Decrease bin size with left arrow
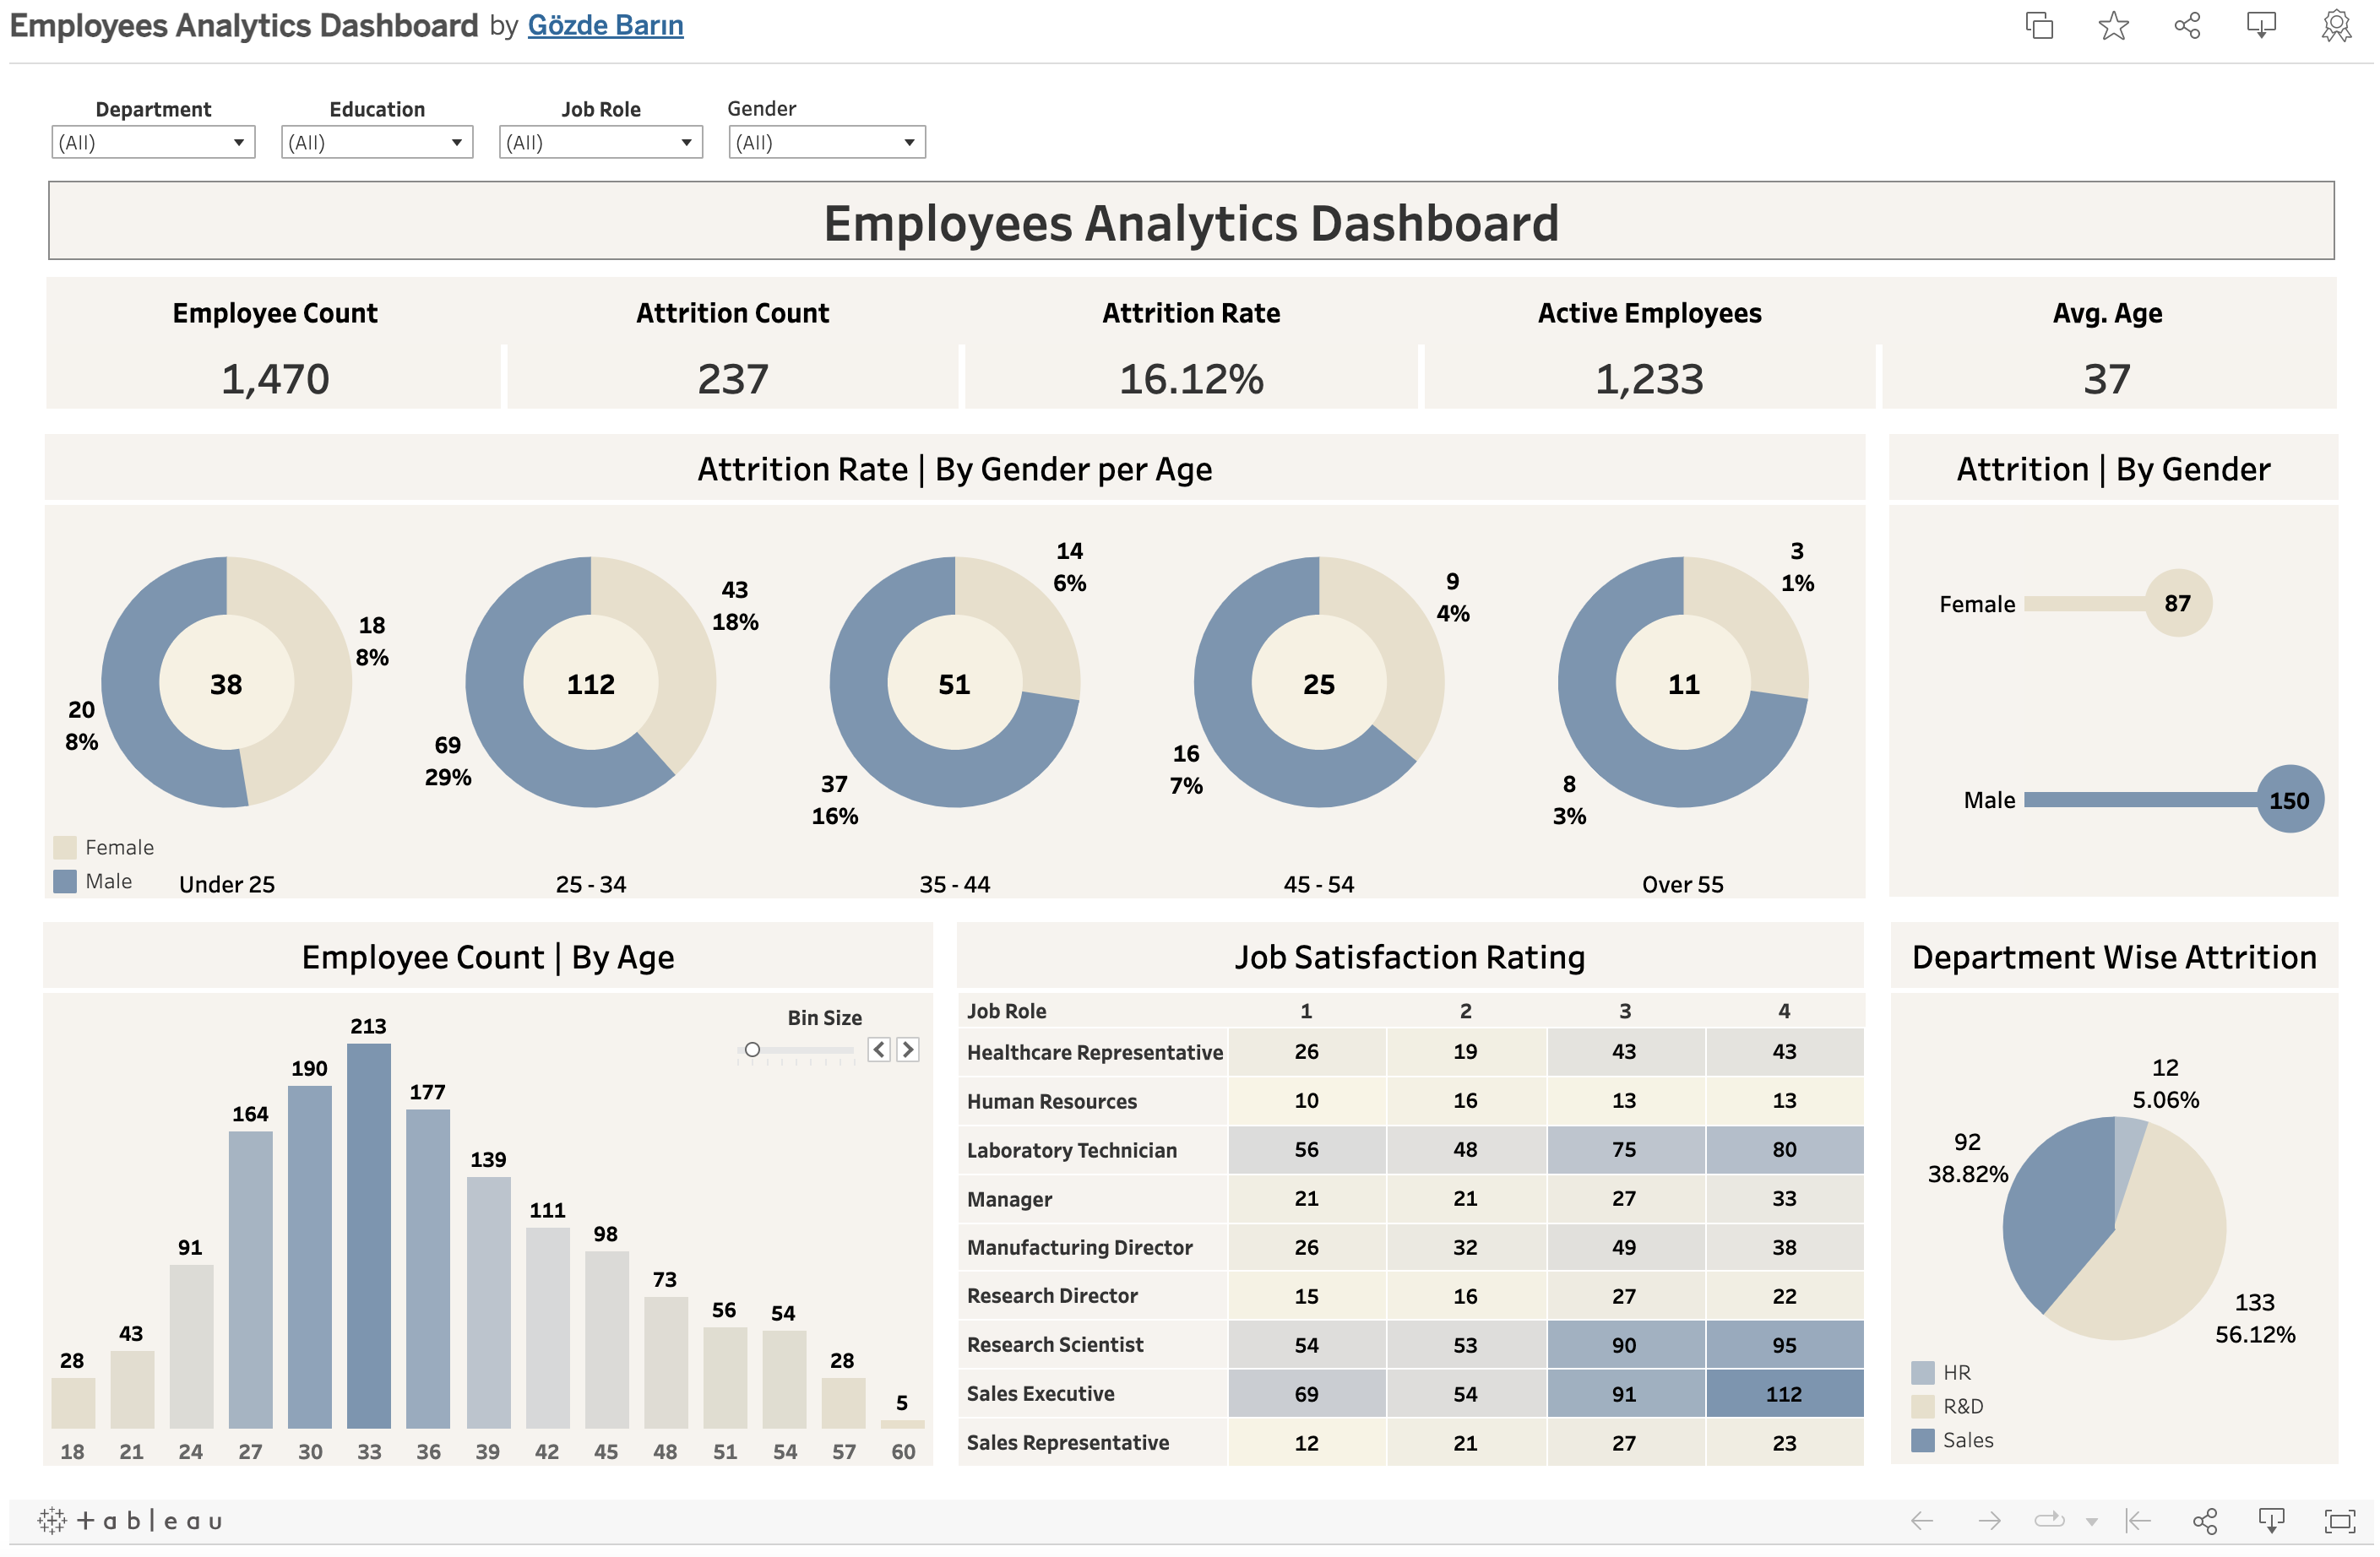 point(879,1049)
